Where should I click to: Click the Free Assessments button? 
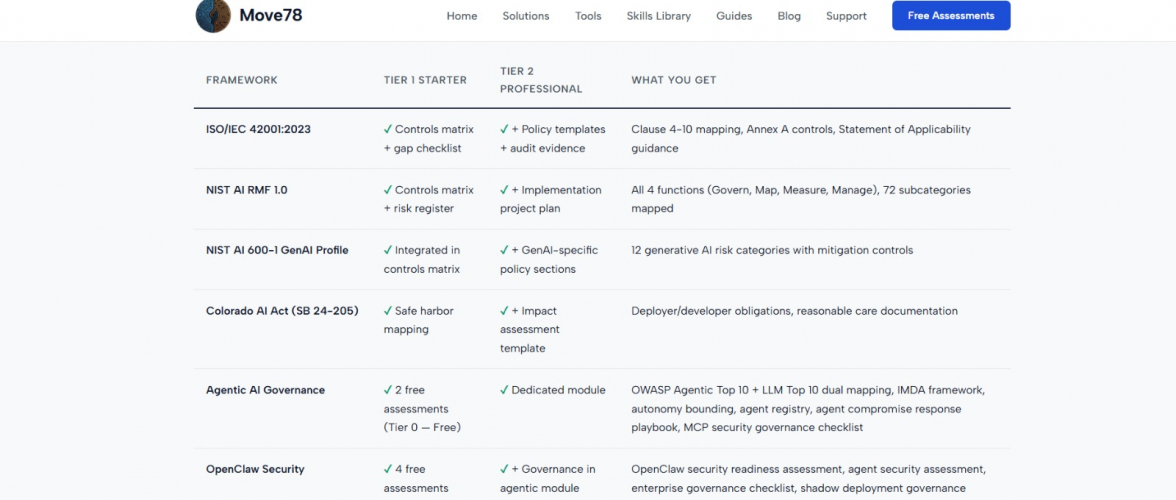coord(951,16)
